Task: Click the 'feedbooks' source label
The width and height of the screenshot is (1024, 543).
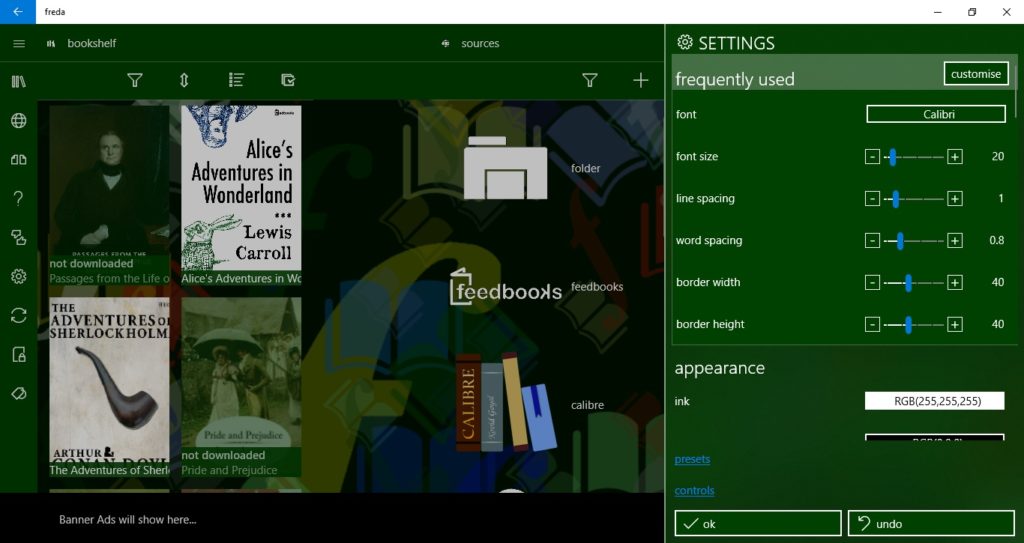Action: [597, 286]
